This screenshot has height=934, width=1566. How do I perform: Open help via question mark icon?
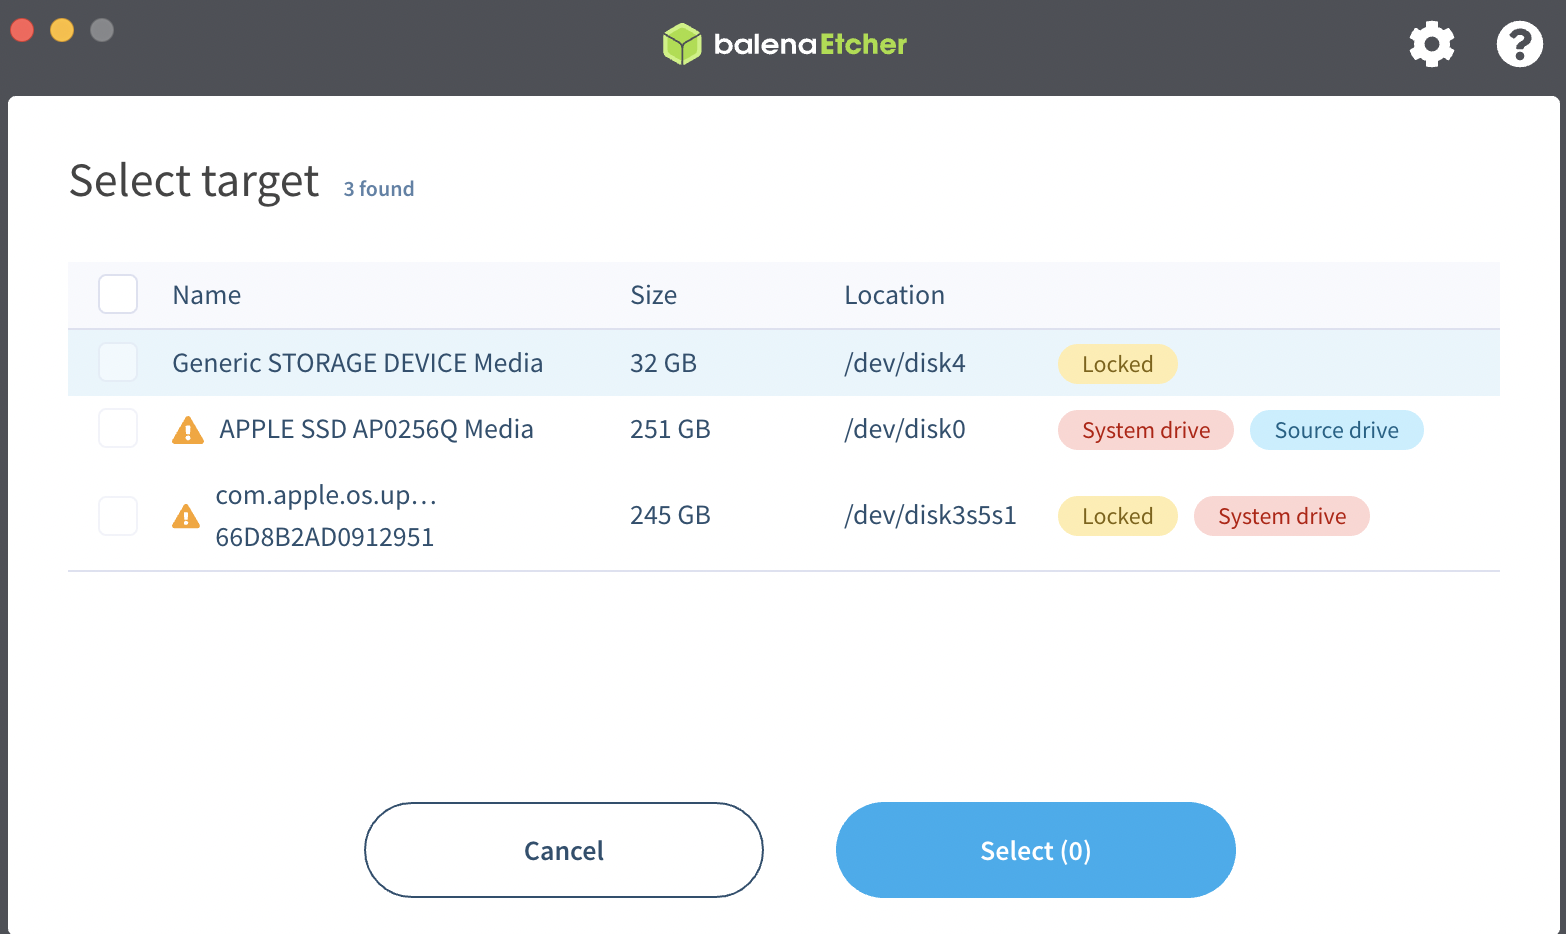(x=1519, y=44)
